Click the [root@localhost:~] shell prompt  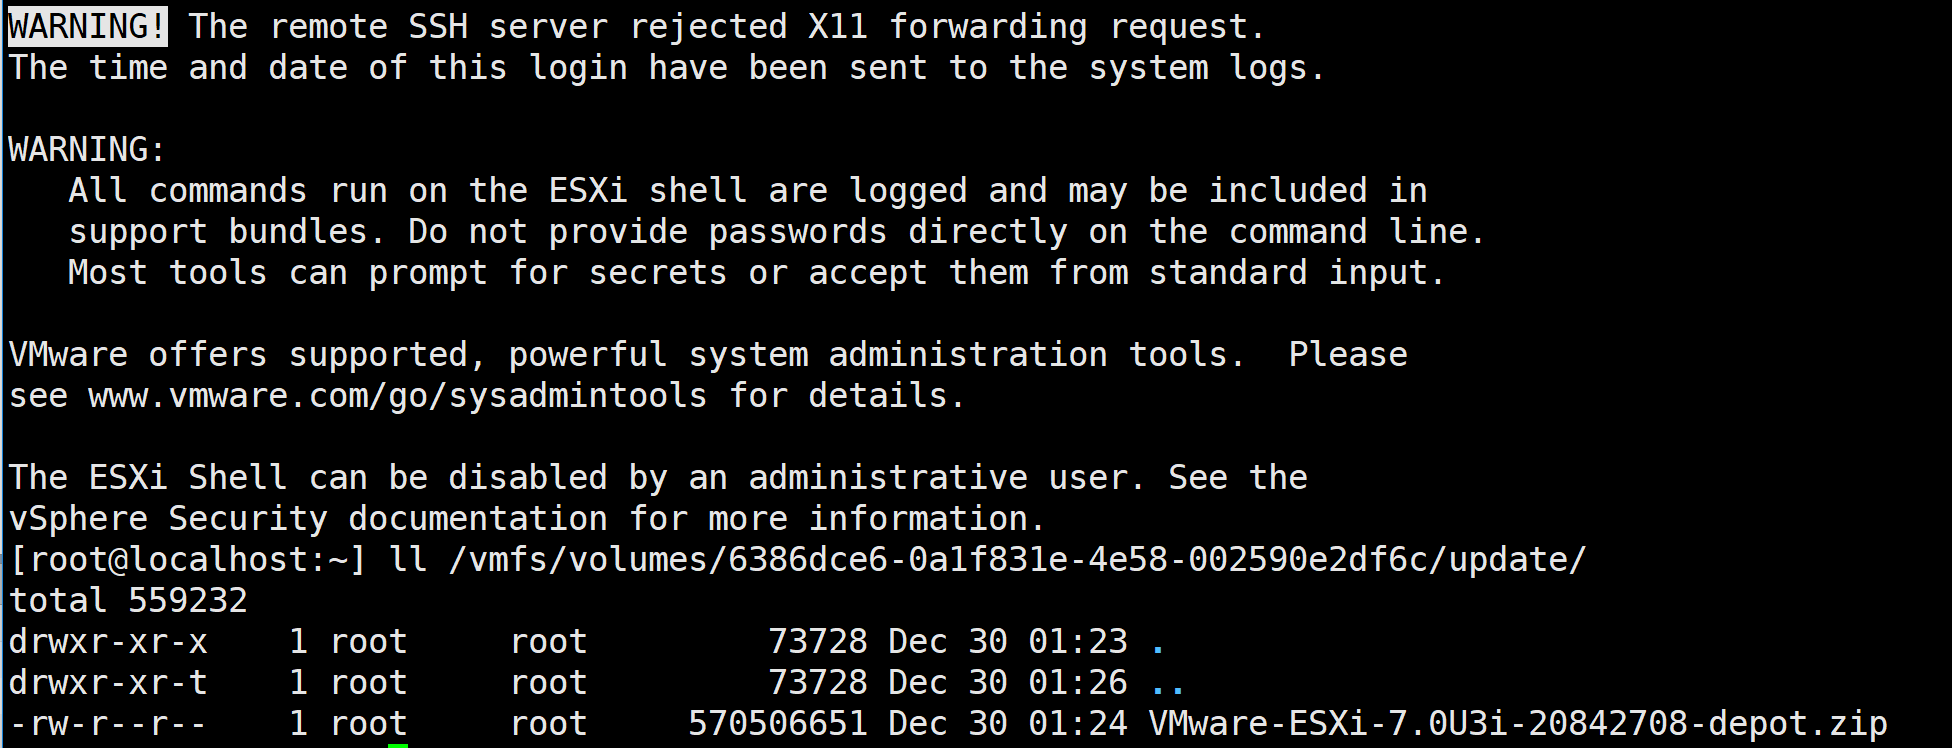tap(188, 560)
